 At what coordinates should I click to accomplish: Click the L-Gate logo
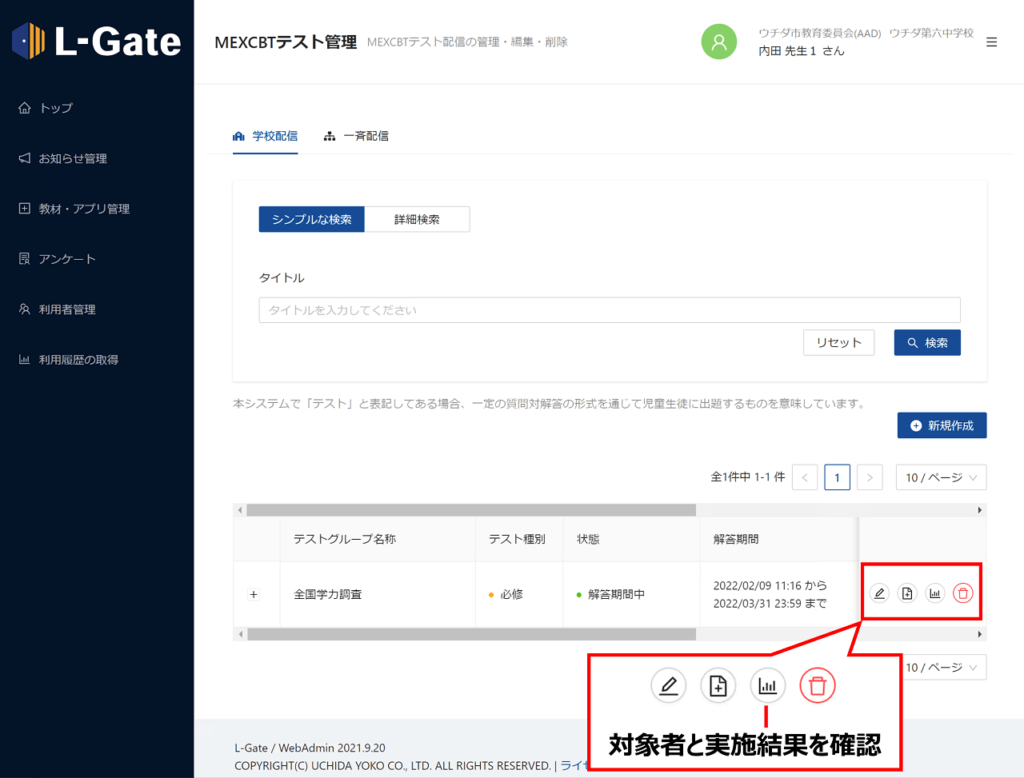point(96,41)
